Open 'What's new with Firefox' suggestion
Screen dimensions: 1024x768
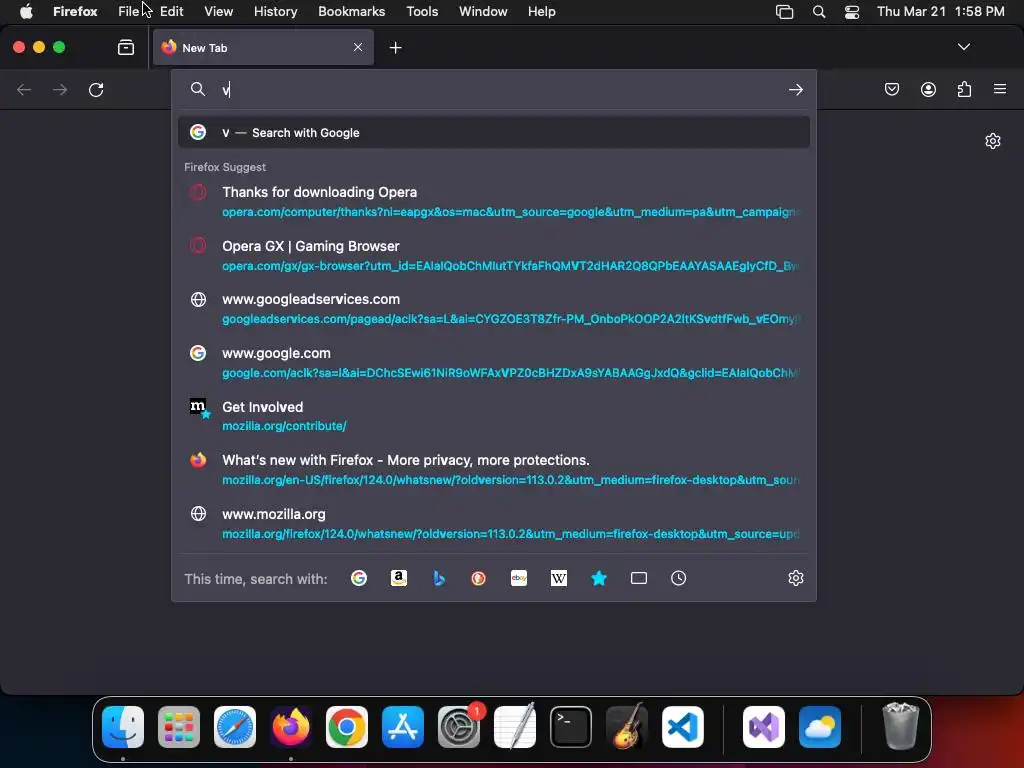[494, 470]
